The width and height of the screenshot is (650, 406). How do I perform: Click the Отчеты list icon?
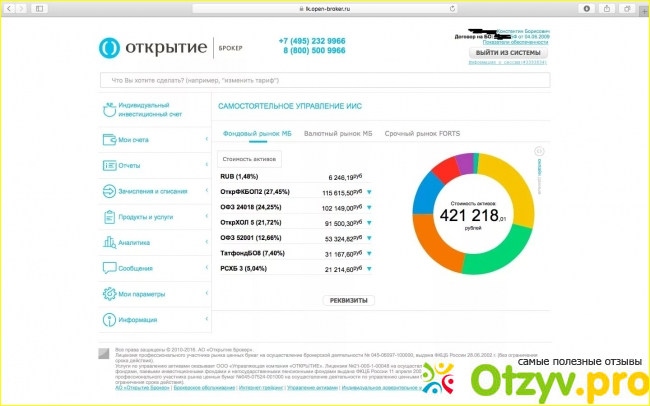coord(108,165)
